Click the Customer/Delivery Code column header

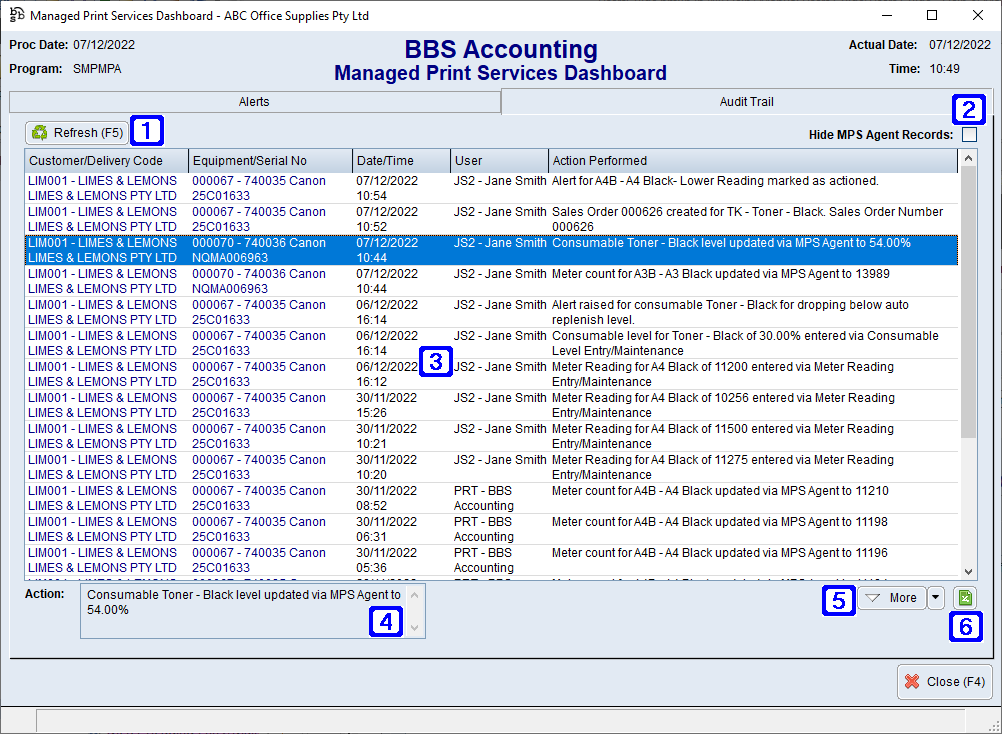point(105,161)
